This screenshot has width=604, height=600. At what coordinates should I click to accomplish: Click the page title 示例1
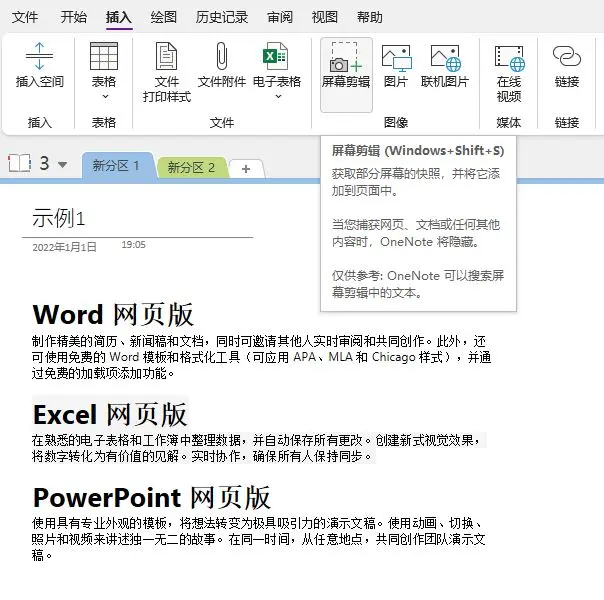58,218
